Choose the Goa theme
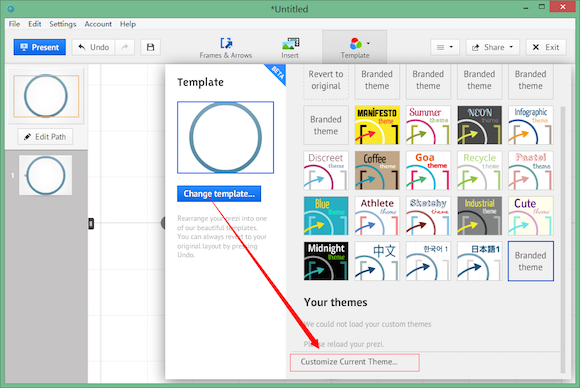The width and height of the screenshot is (580, 388). [x=428, y=171]
